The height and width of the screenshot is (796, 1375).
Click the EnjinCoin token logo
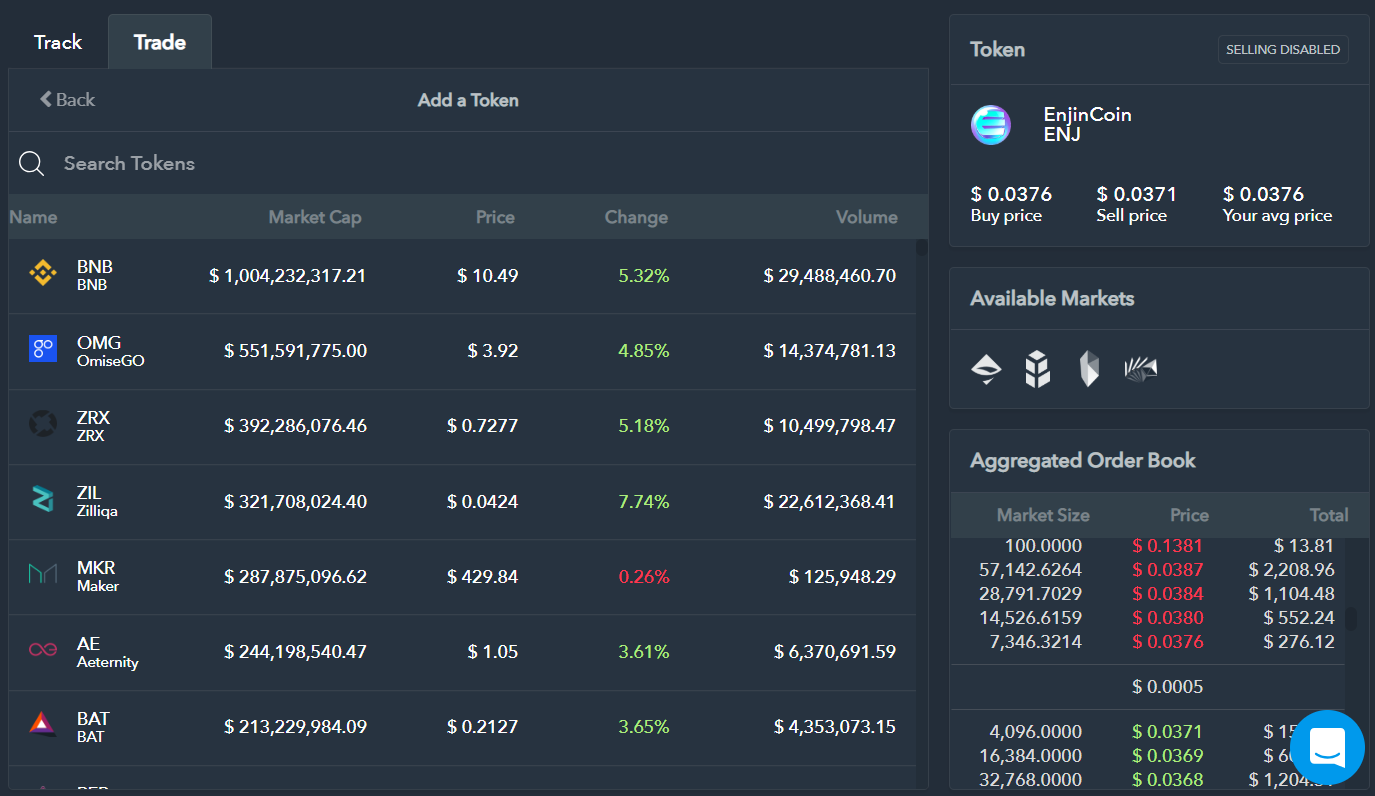[991, 125]
